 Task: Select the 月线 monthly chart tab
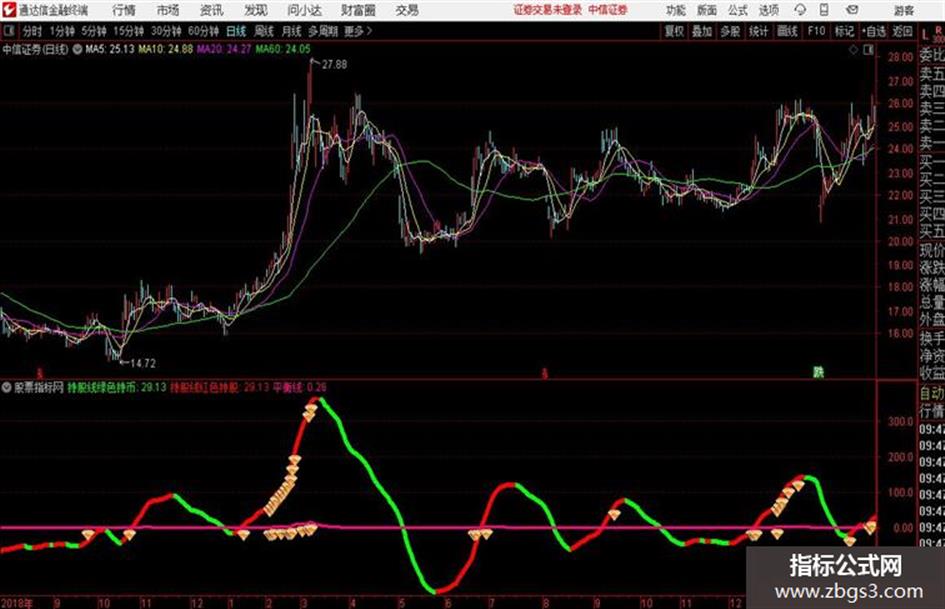[x=292, y=31]
